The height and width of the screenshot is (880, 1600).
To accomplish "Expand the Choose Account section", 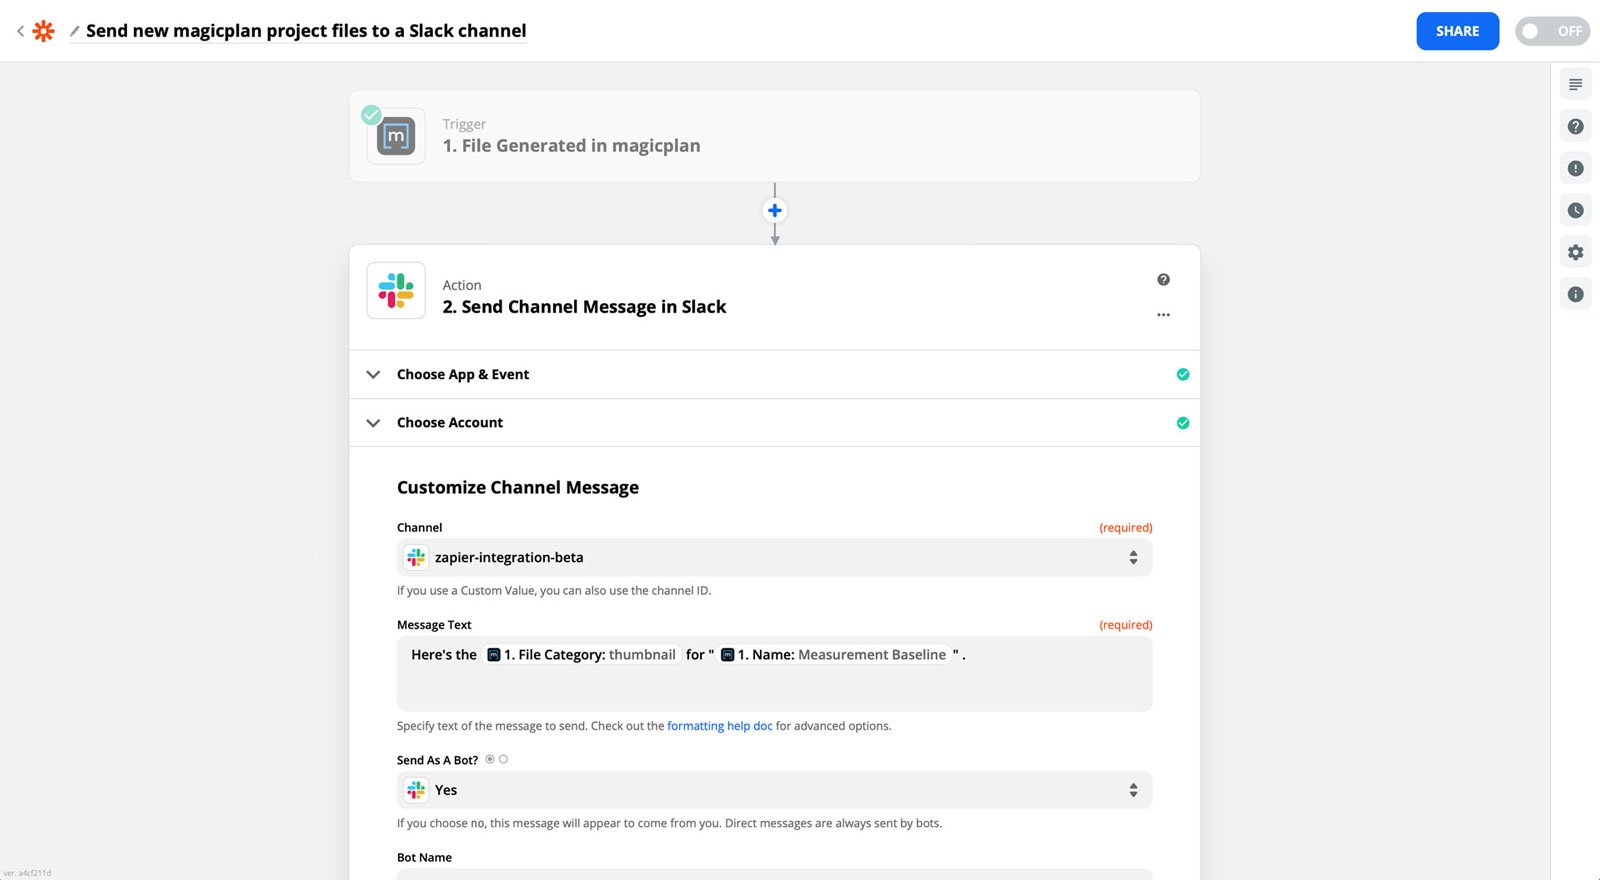I will [774, 423].
